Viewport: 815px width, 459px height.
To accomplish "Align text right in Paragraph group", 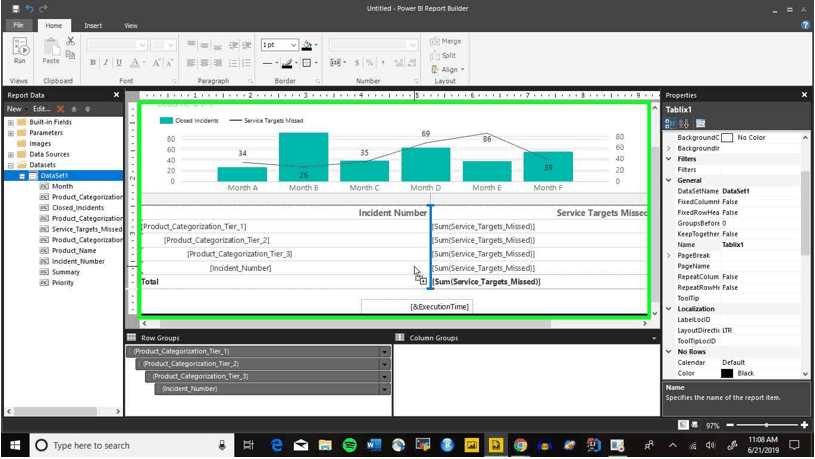I will 217,63.
